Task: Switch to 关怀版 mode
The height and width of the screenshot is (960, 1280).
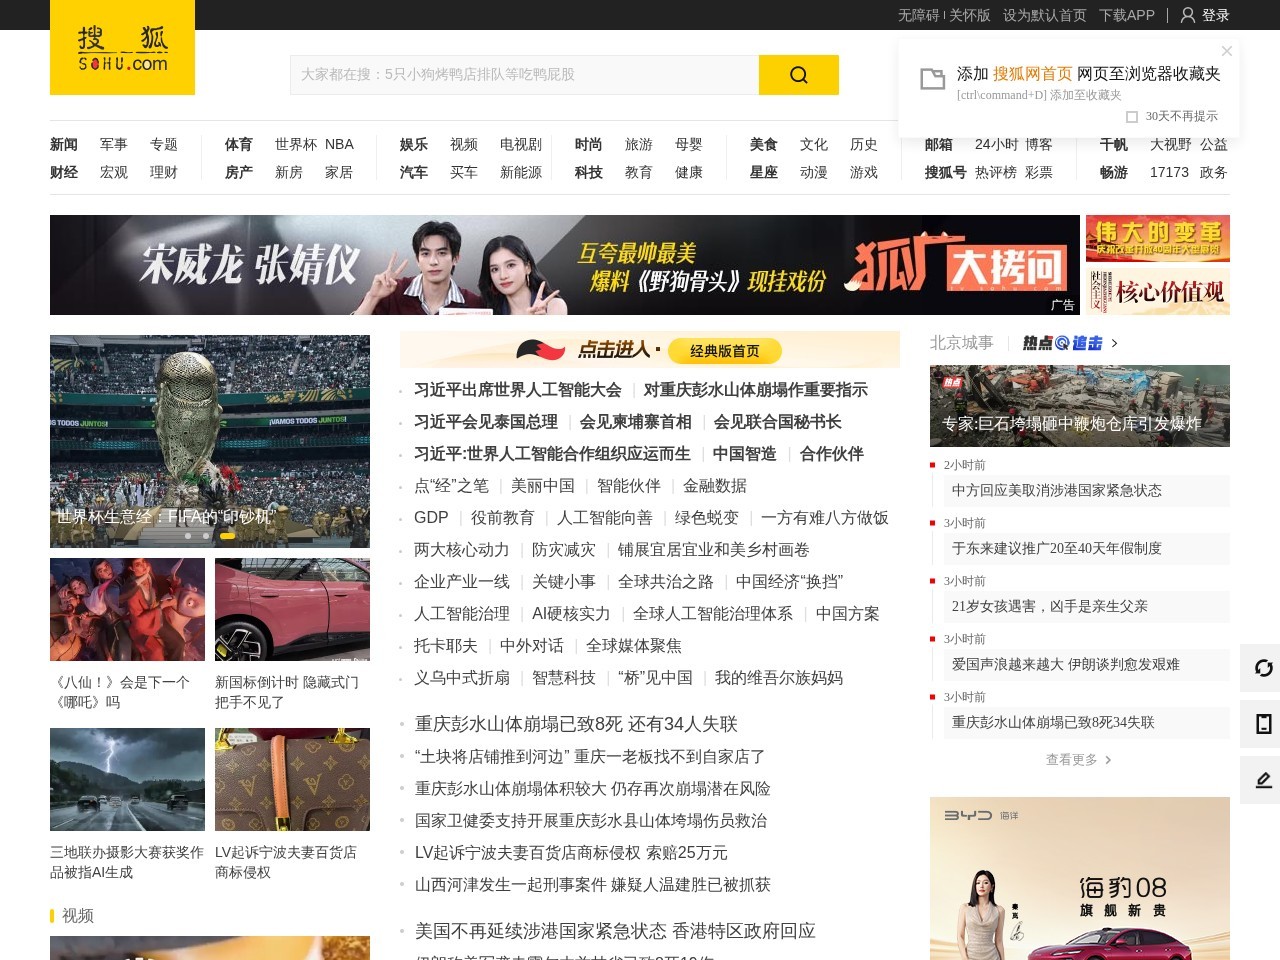Action: (x=969, y=15)
